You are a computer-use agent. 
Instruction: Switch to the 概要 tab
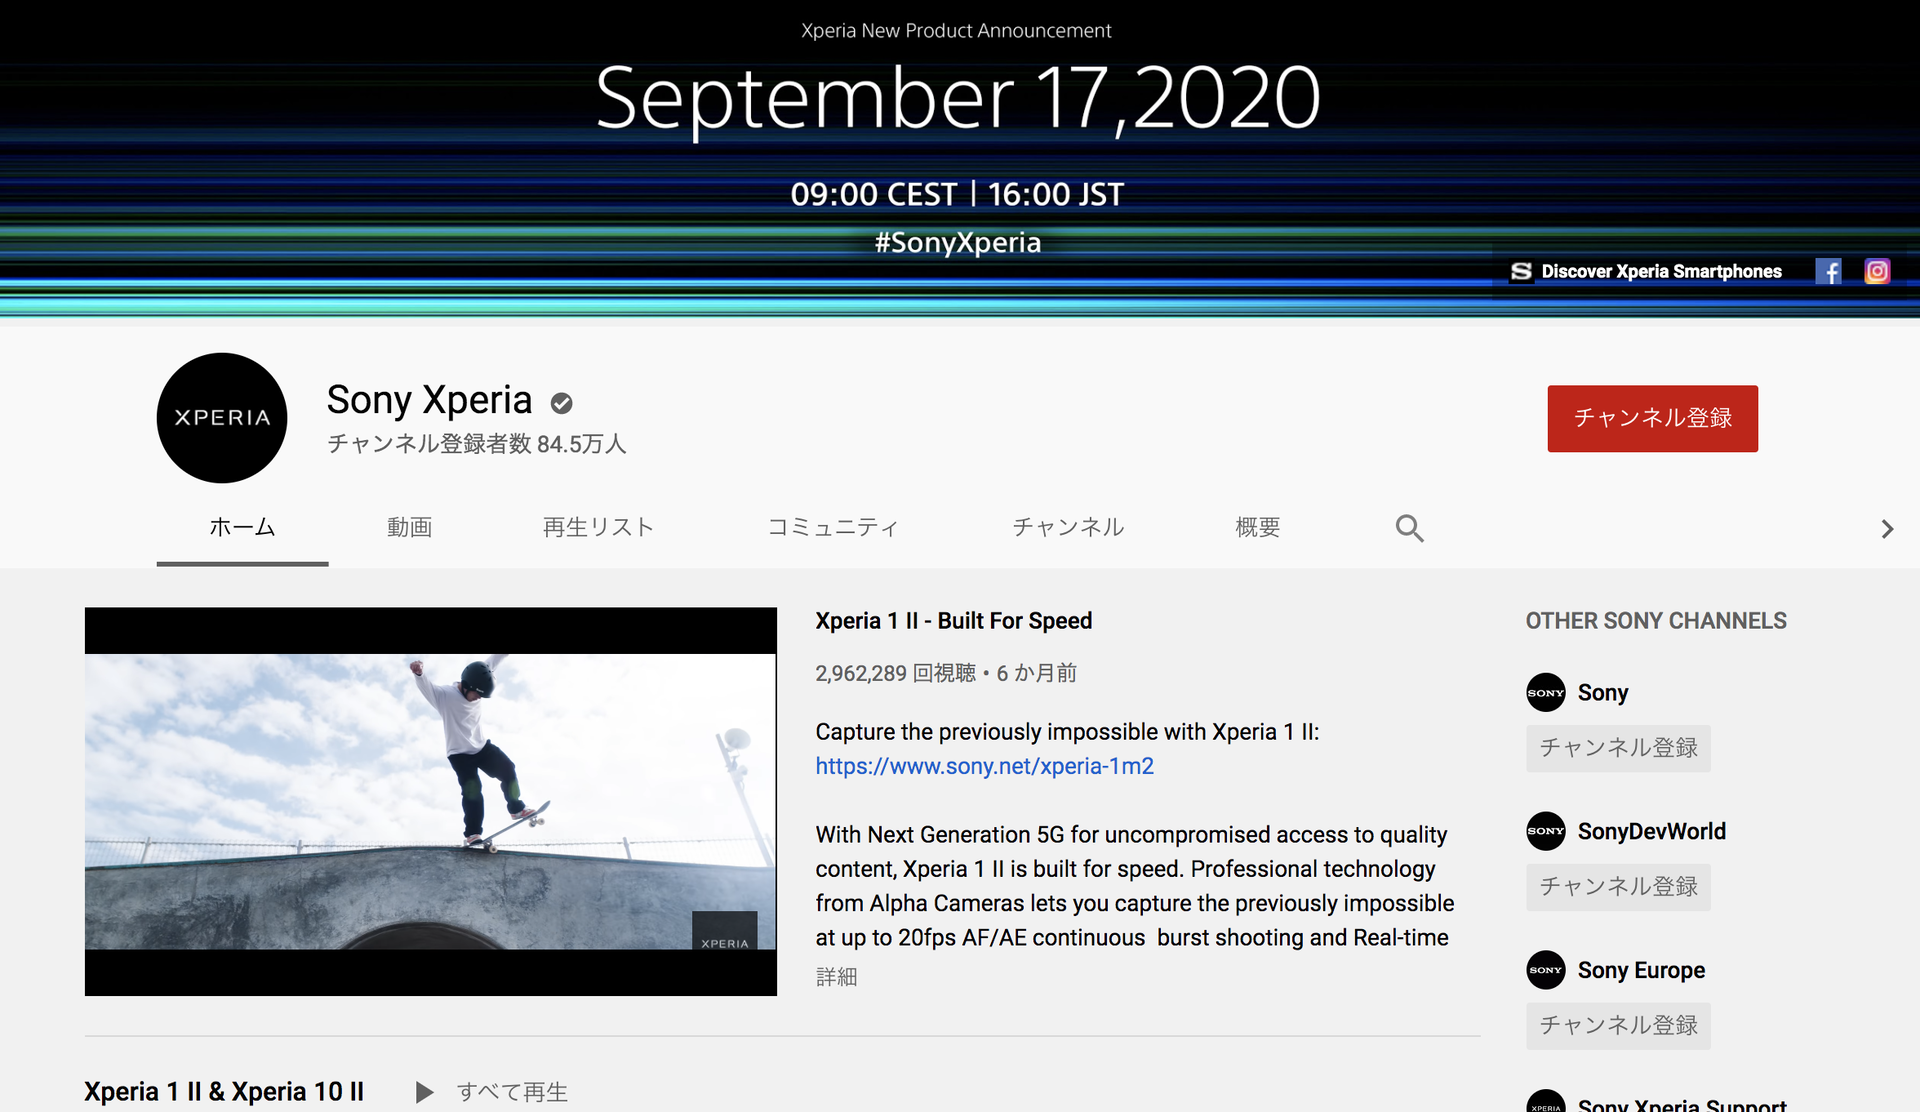1257,527
